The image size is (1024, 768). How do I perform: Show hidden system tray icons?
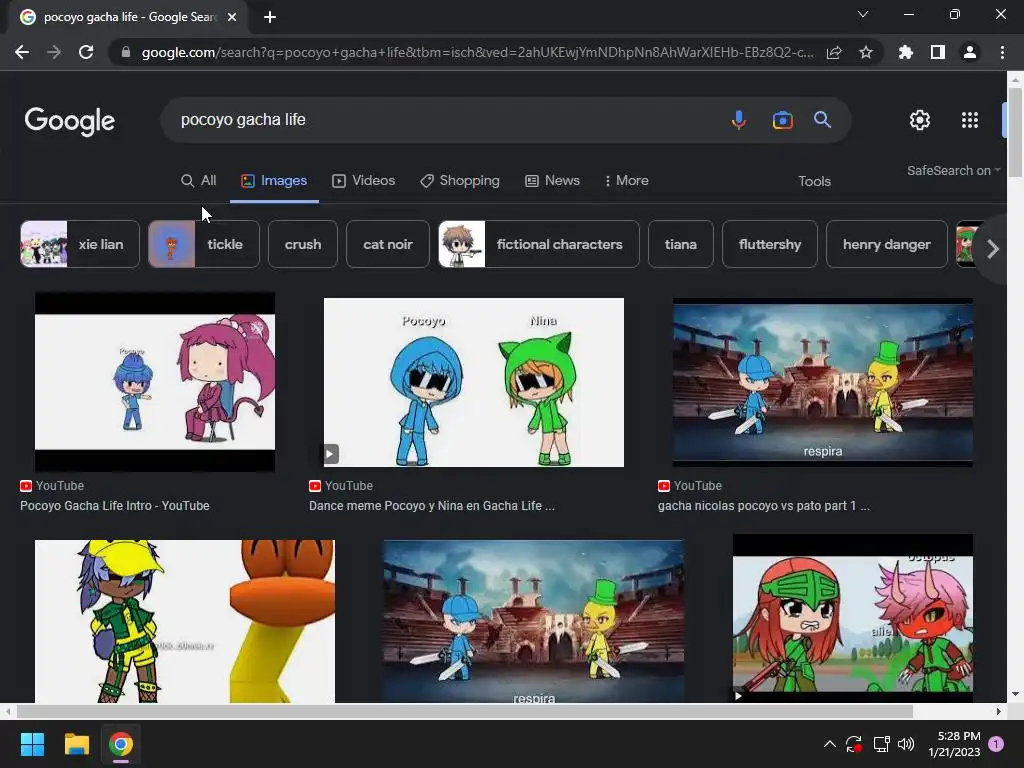click(829, 744)
